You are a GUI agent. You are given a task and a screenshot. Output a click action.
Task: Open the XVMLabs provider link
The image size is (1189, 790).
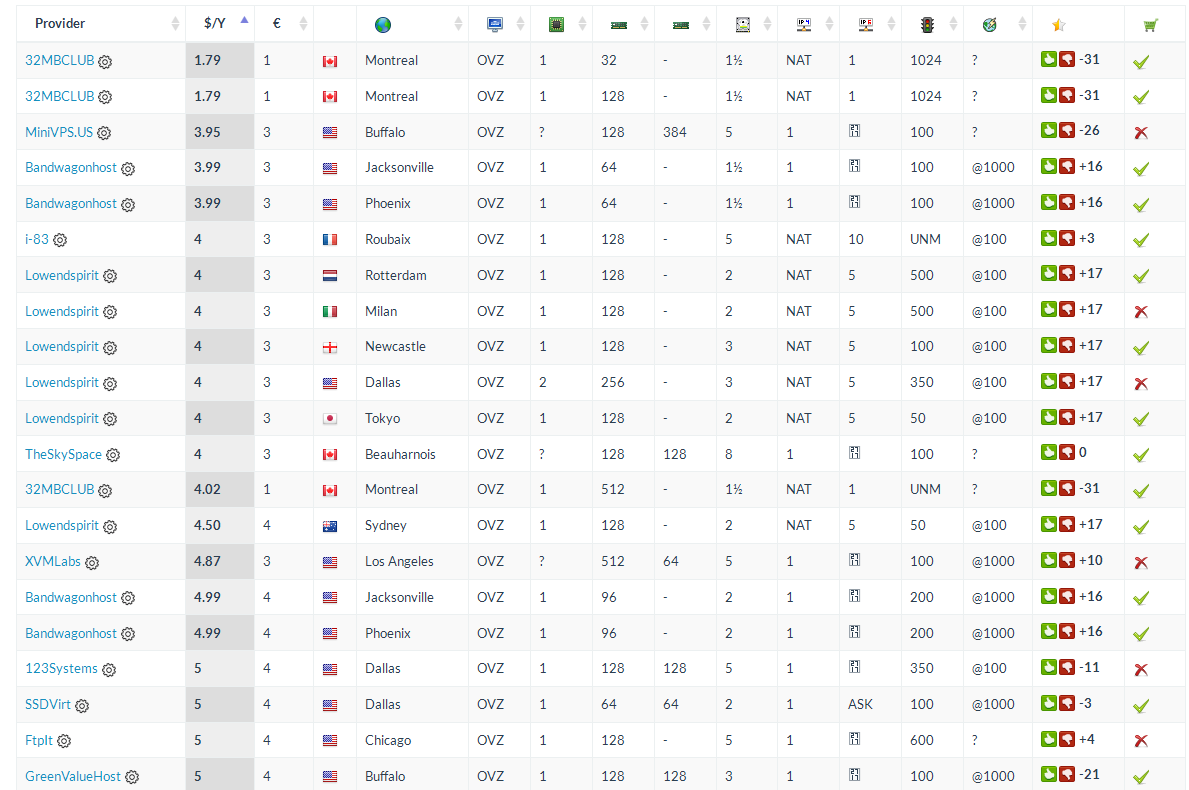pos(52,561)
